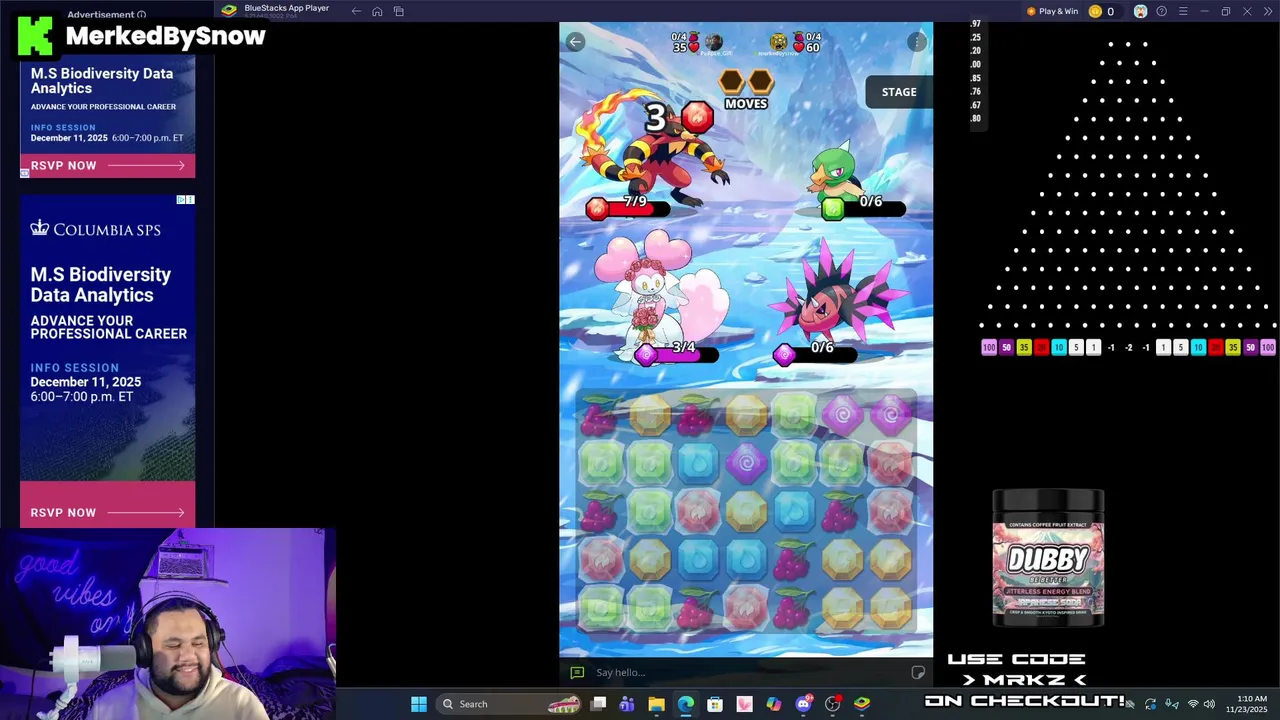
Task: Click the Windows taskbar Search box
Action: [510, 704]
